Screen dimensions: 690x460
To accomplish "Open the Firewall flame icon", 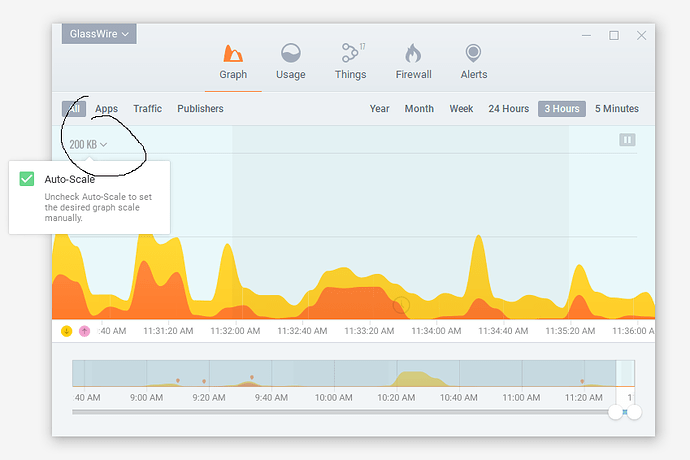I will pos(413,54).
